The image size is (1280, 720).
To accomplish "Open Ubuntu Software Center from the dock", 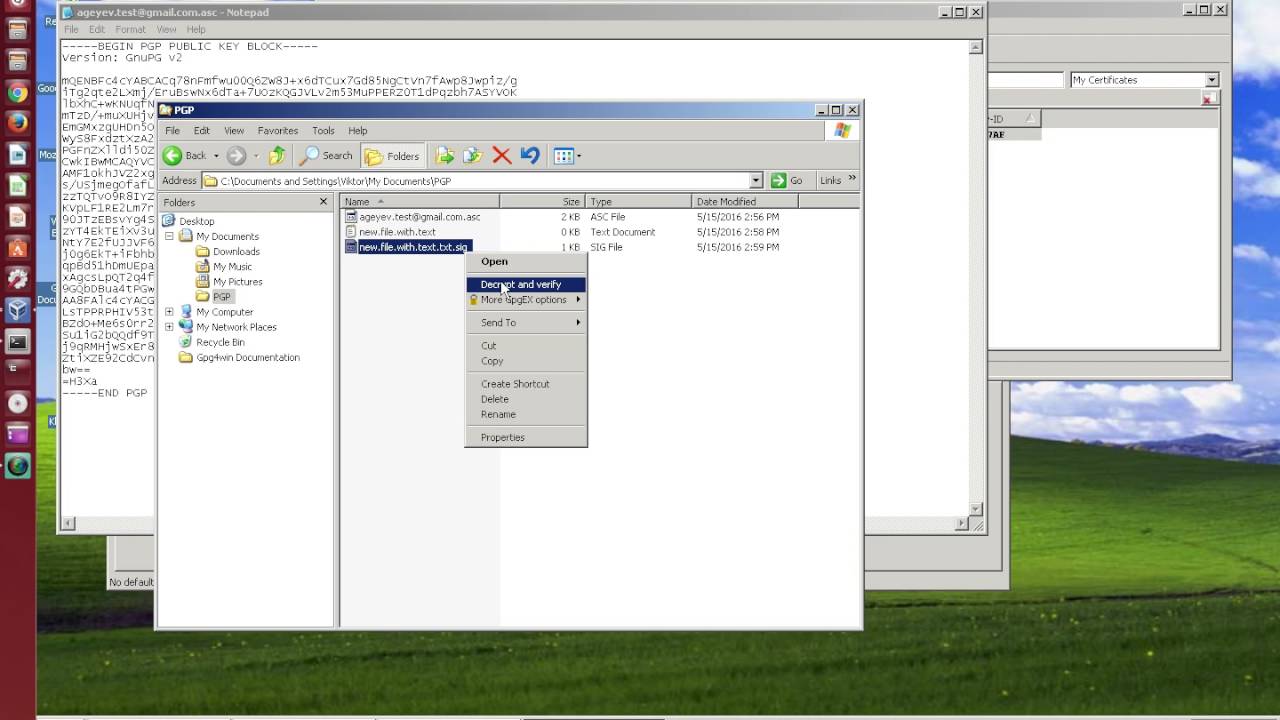I will 17,248.
